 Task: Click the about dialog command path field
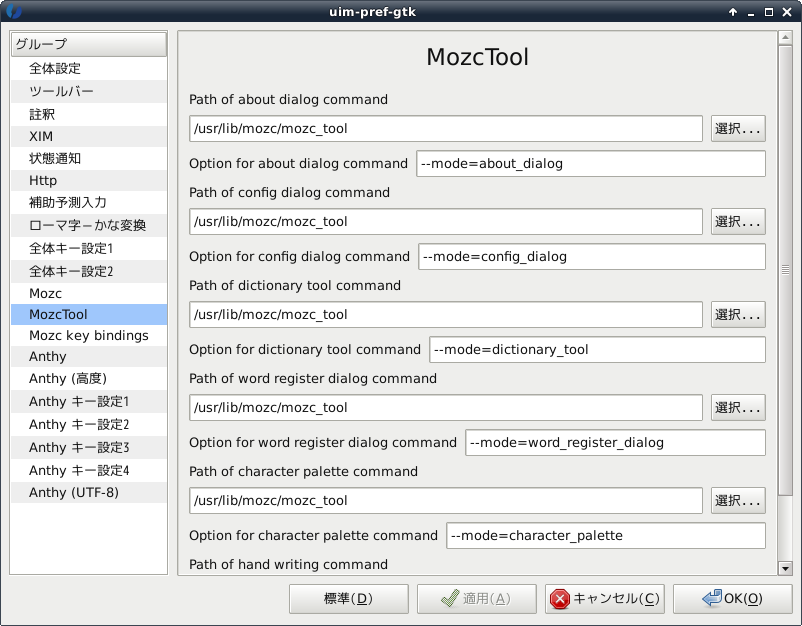pyautogui.click(x=445, y=128)
